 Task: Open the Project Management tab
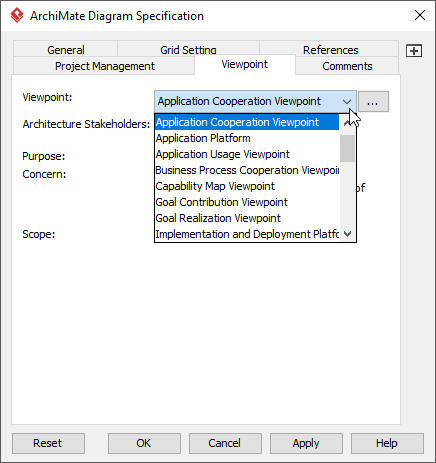point(104,66)
